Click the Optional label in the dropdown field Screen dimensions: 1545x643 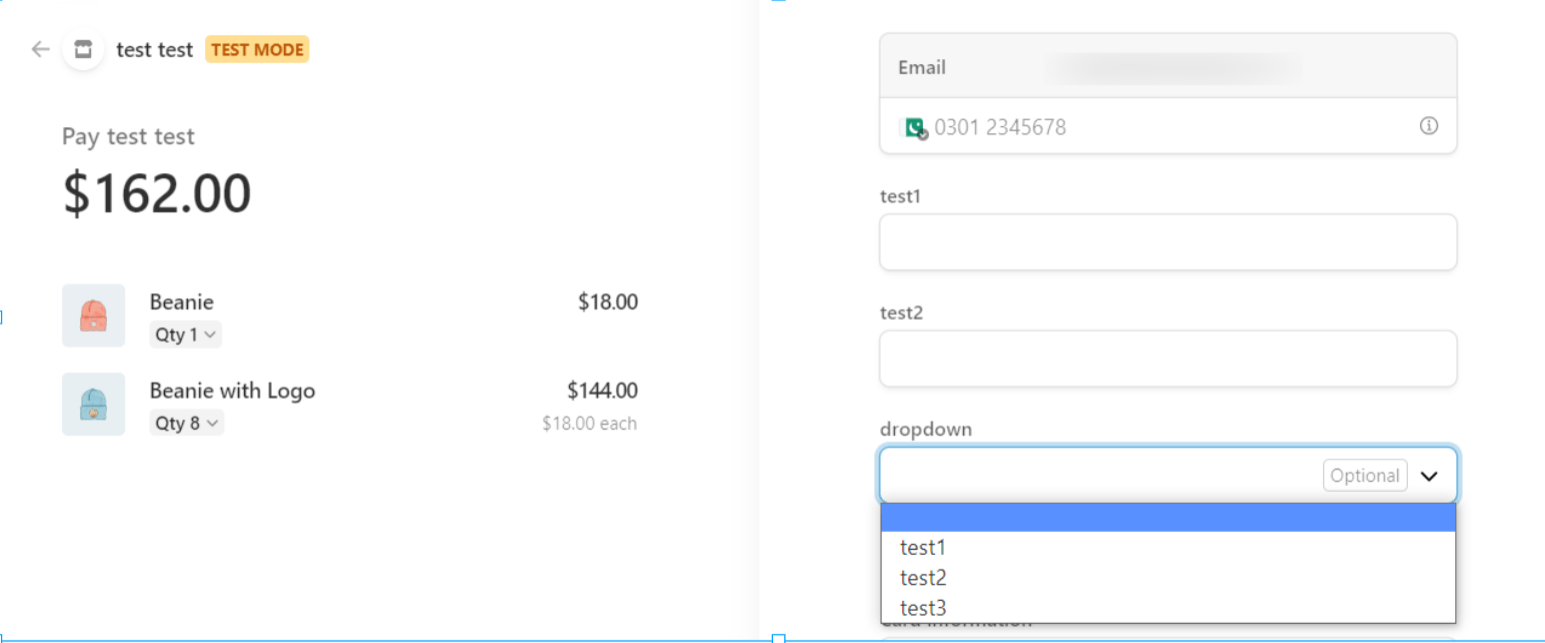tap(1365, 476)
